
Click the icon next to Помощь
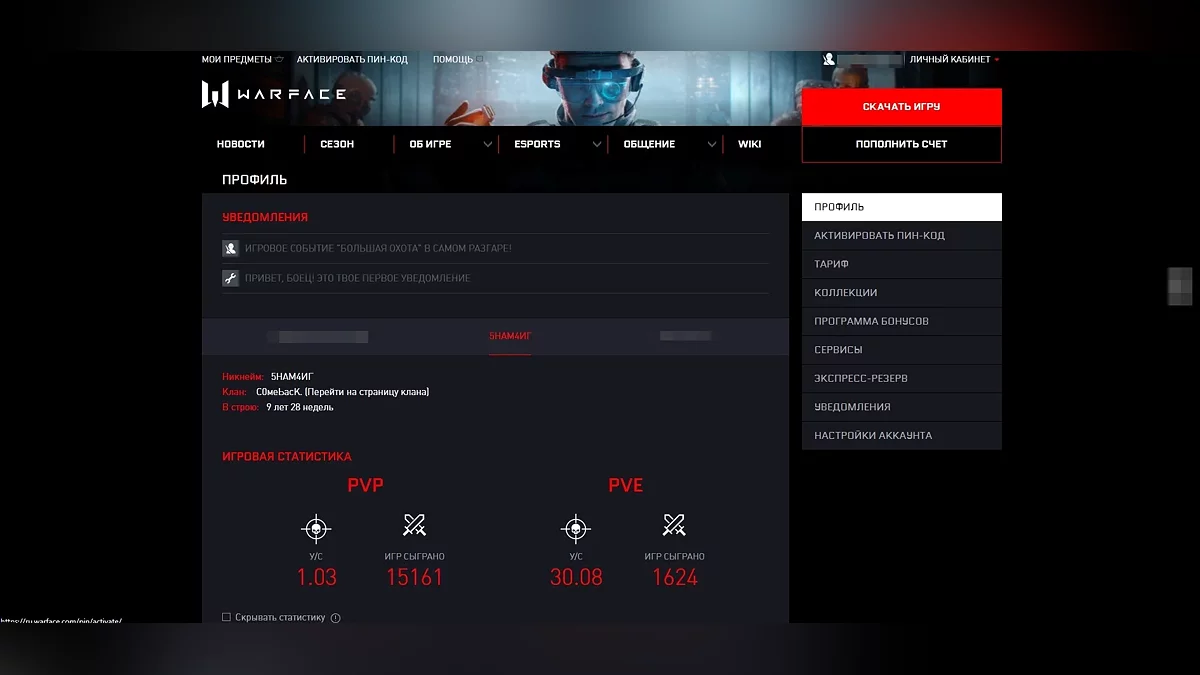[x=480, y=60]
